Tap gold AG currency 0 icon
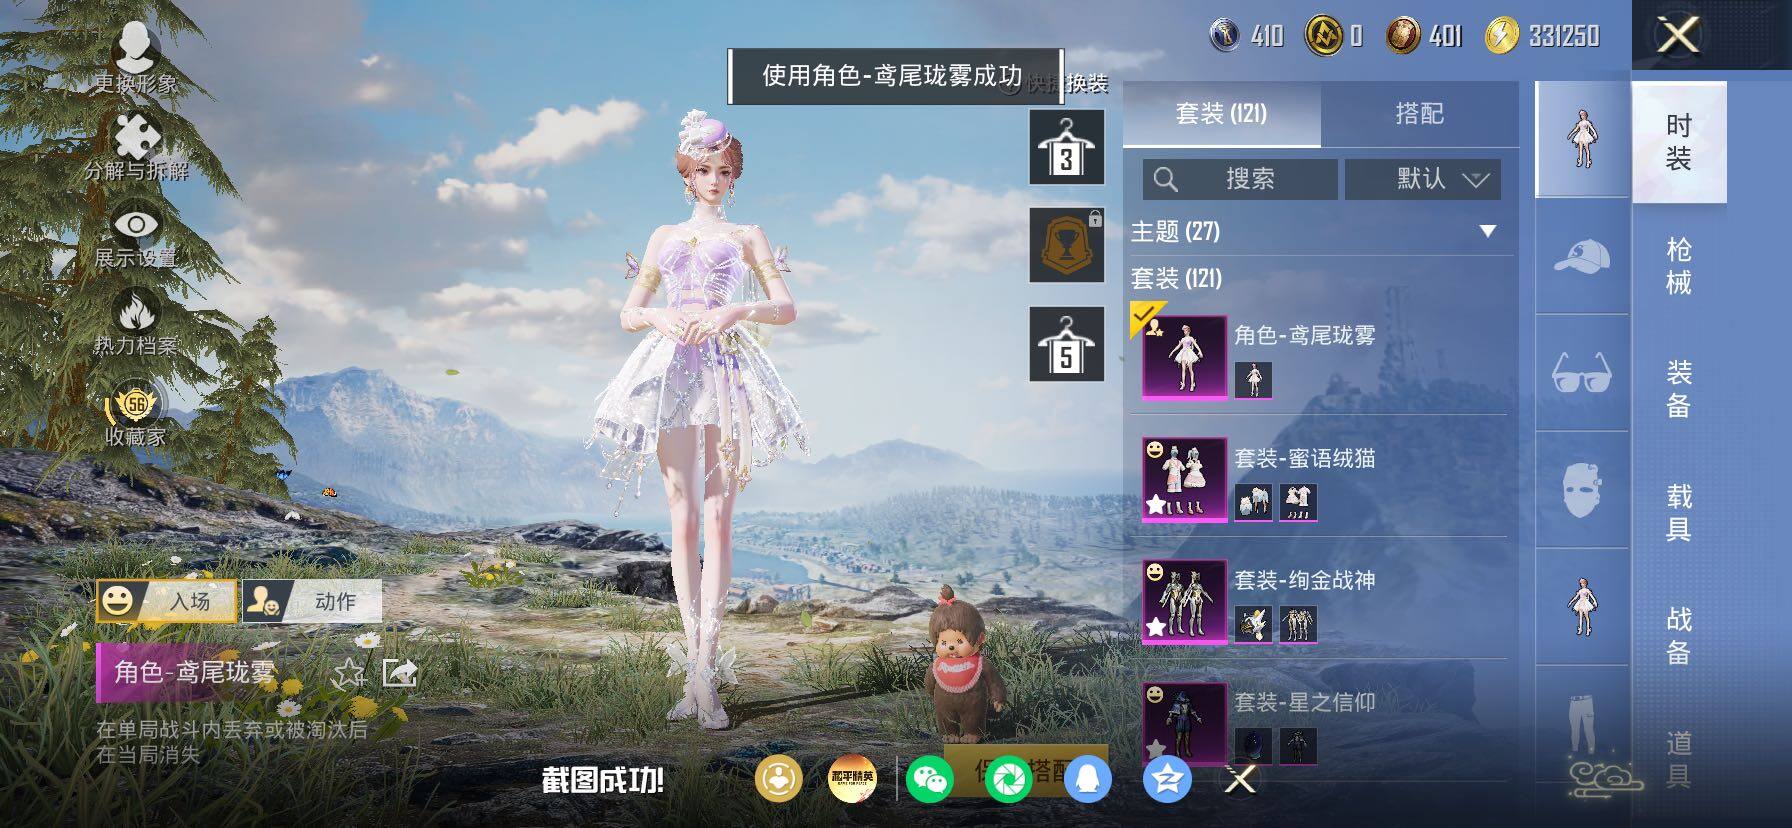The width and height of the screenshot is (1792, 828). coord(1324,36)
